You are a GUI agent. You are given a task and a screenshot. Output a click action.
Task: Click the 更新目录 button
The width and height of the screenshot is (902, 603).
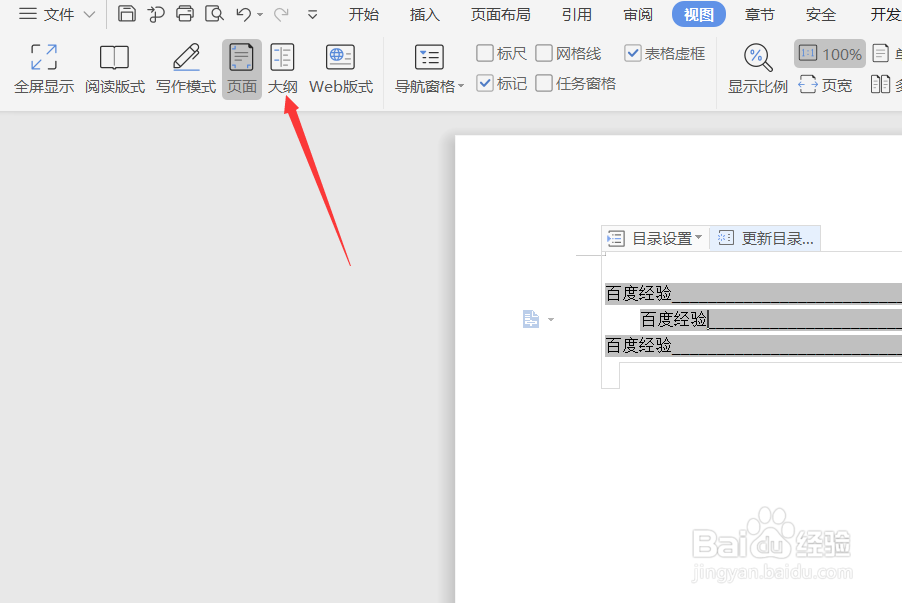766,238
